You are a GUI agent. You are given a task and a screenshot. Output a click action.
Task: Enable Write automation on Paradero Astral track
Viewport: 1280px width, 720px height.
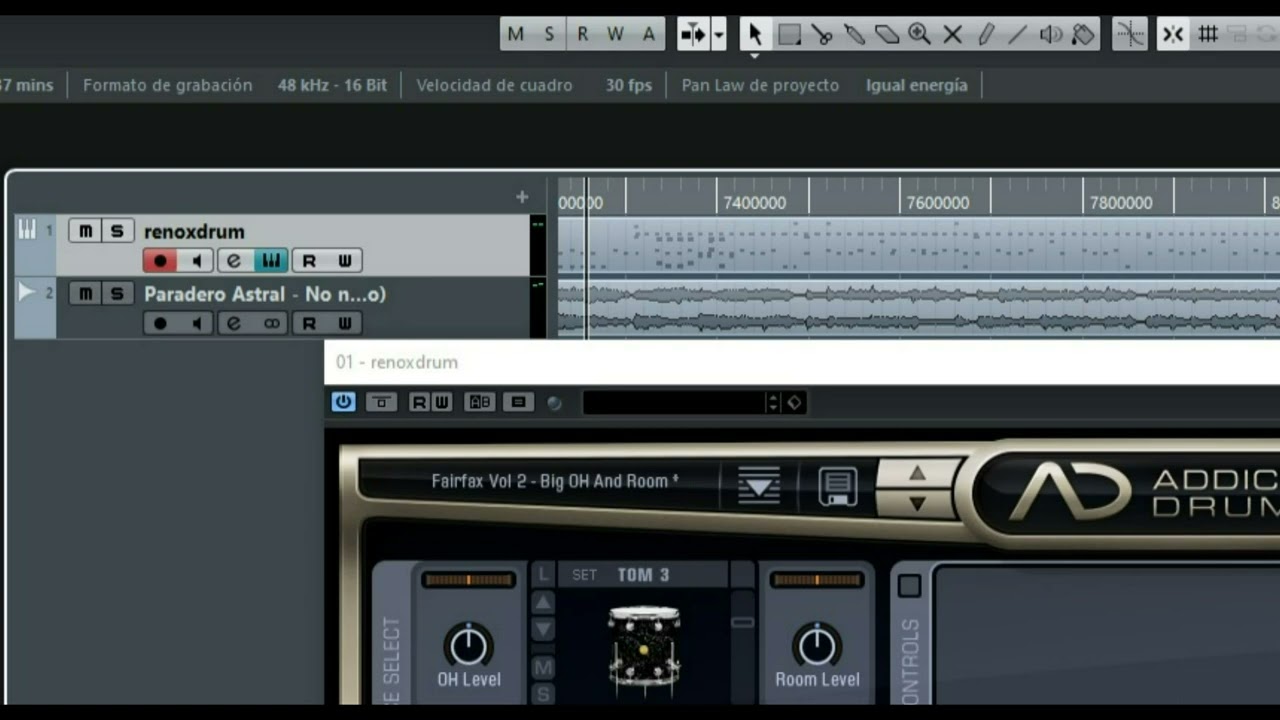coord(345,323)
